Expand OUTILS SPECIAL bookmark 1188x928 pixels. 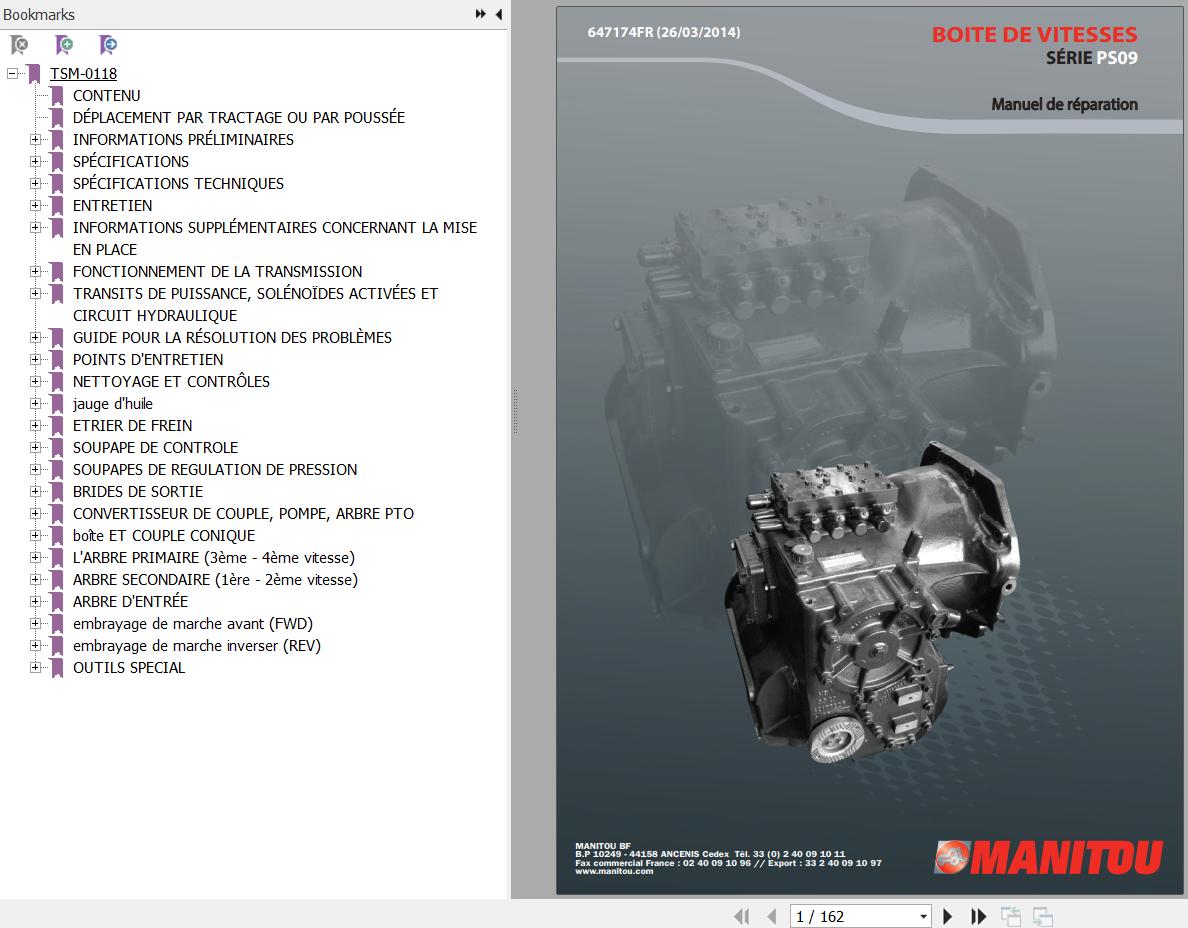pos(35,667)
